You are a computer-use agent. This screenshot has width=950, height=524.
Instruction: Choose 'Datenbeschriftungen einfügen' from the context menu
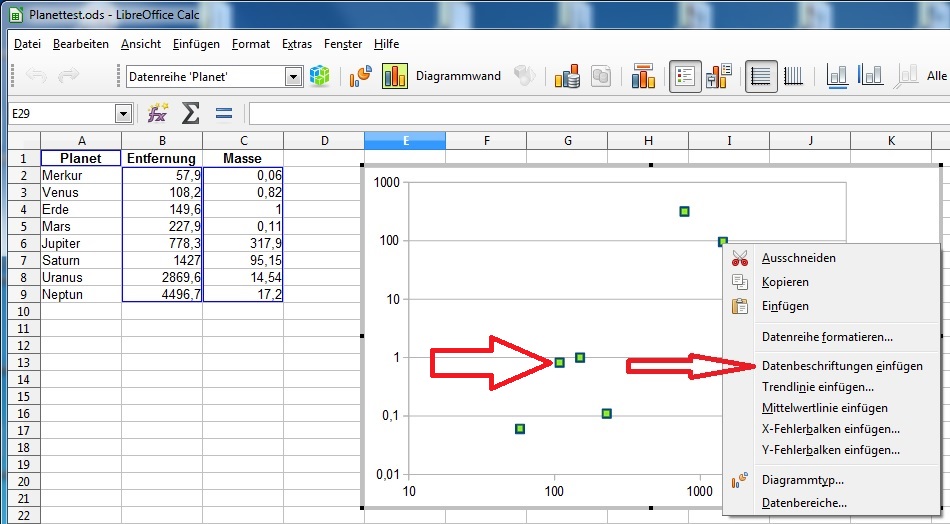(x=841, y=366)
